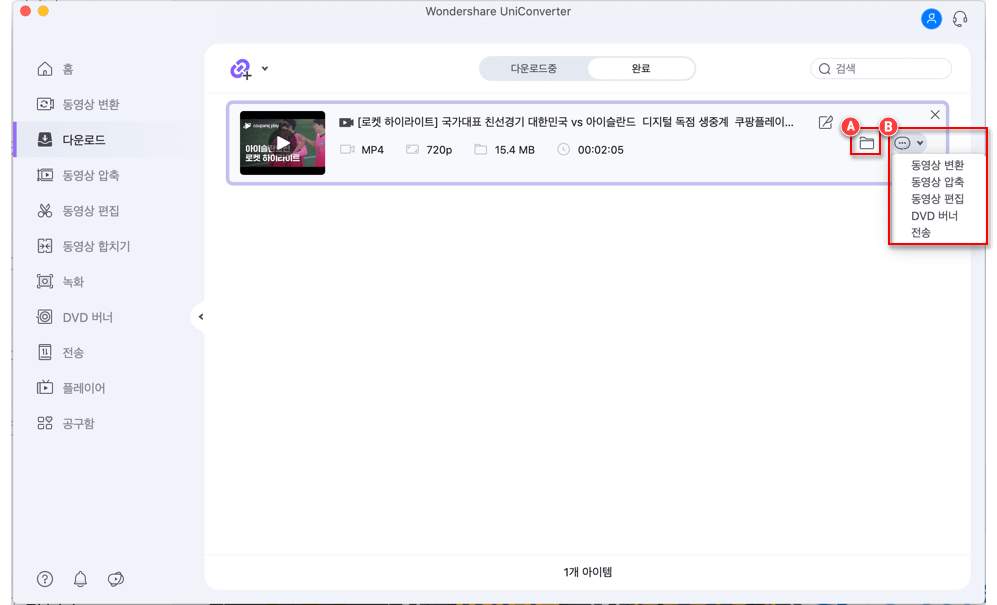Open the user account icon
This screenshot has width=997, height=605.
[931, 19]
